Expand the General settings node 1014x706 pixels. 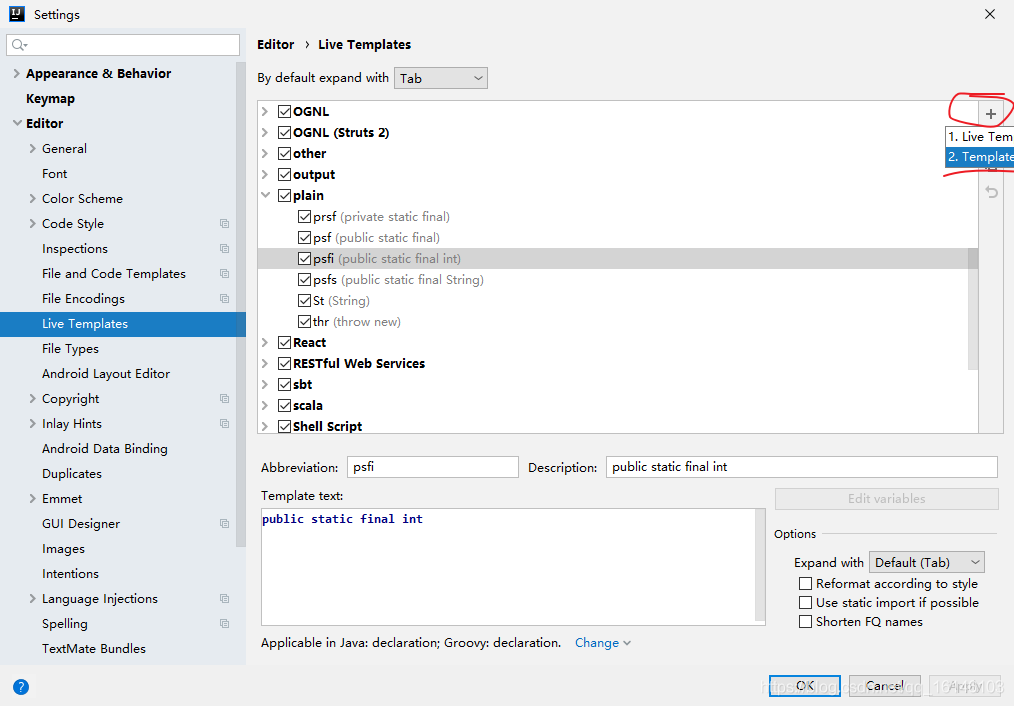(x=32, y=149)
